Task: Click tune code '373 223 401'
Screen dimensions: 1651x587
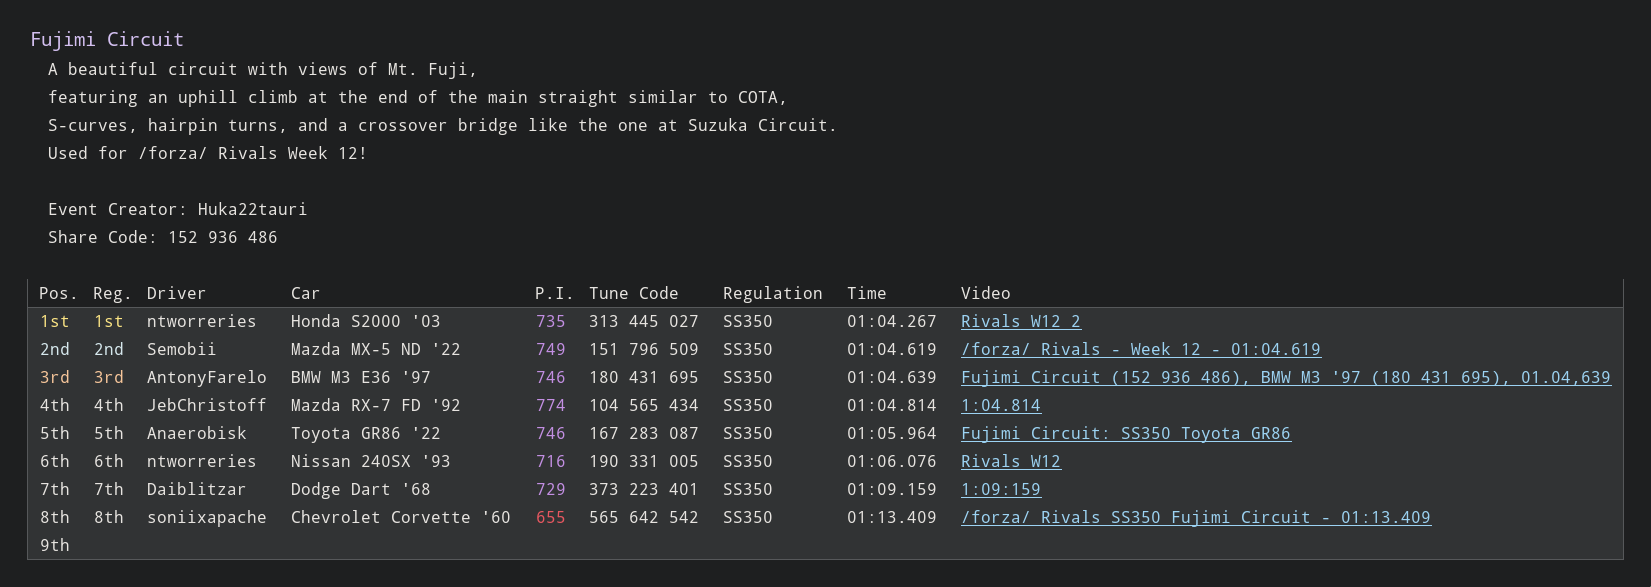Action: (x=644, y=489)
